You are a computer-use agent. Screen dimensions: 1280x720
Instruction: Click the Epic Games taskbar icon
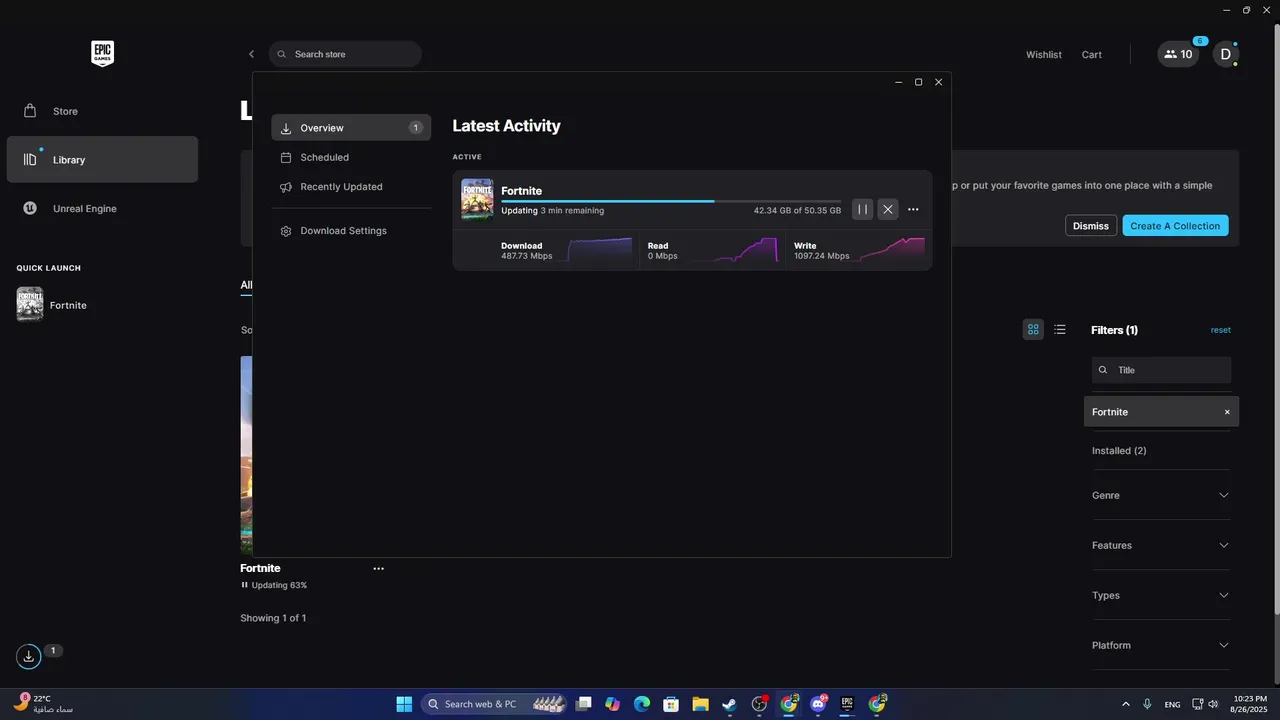847,704
